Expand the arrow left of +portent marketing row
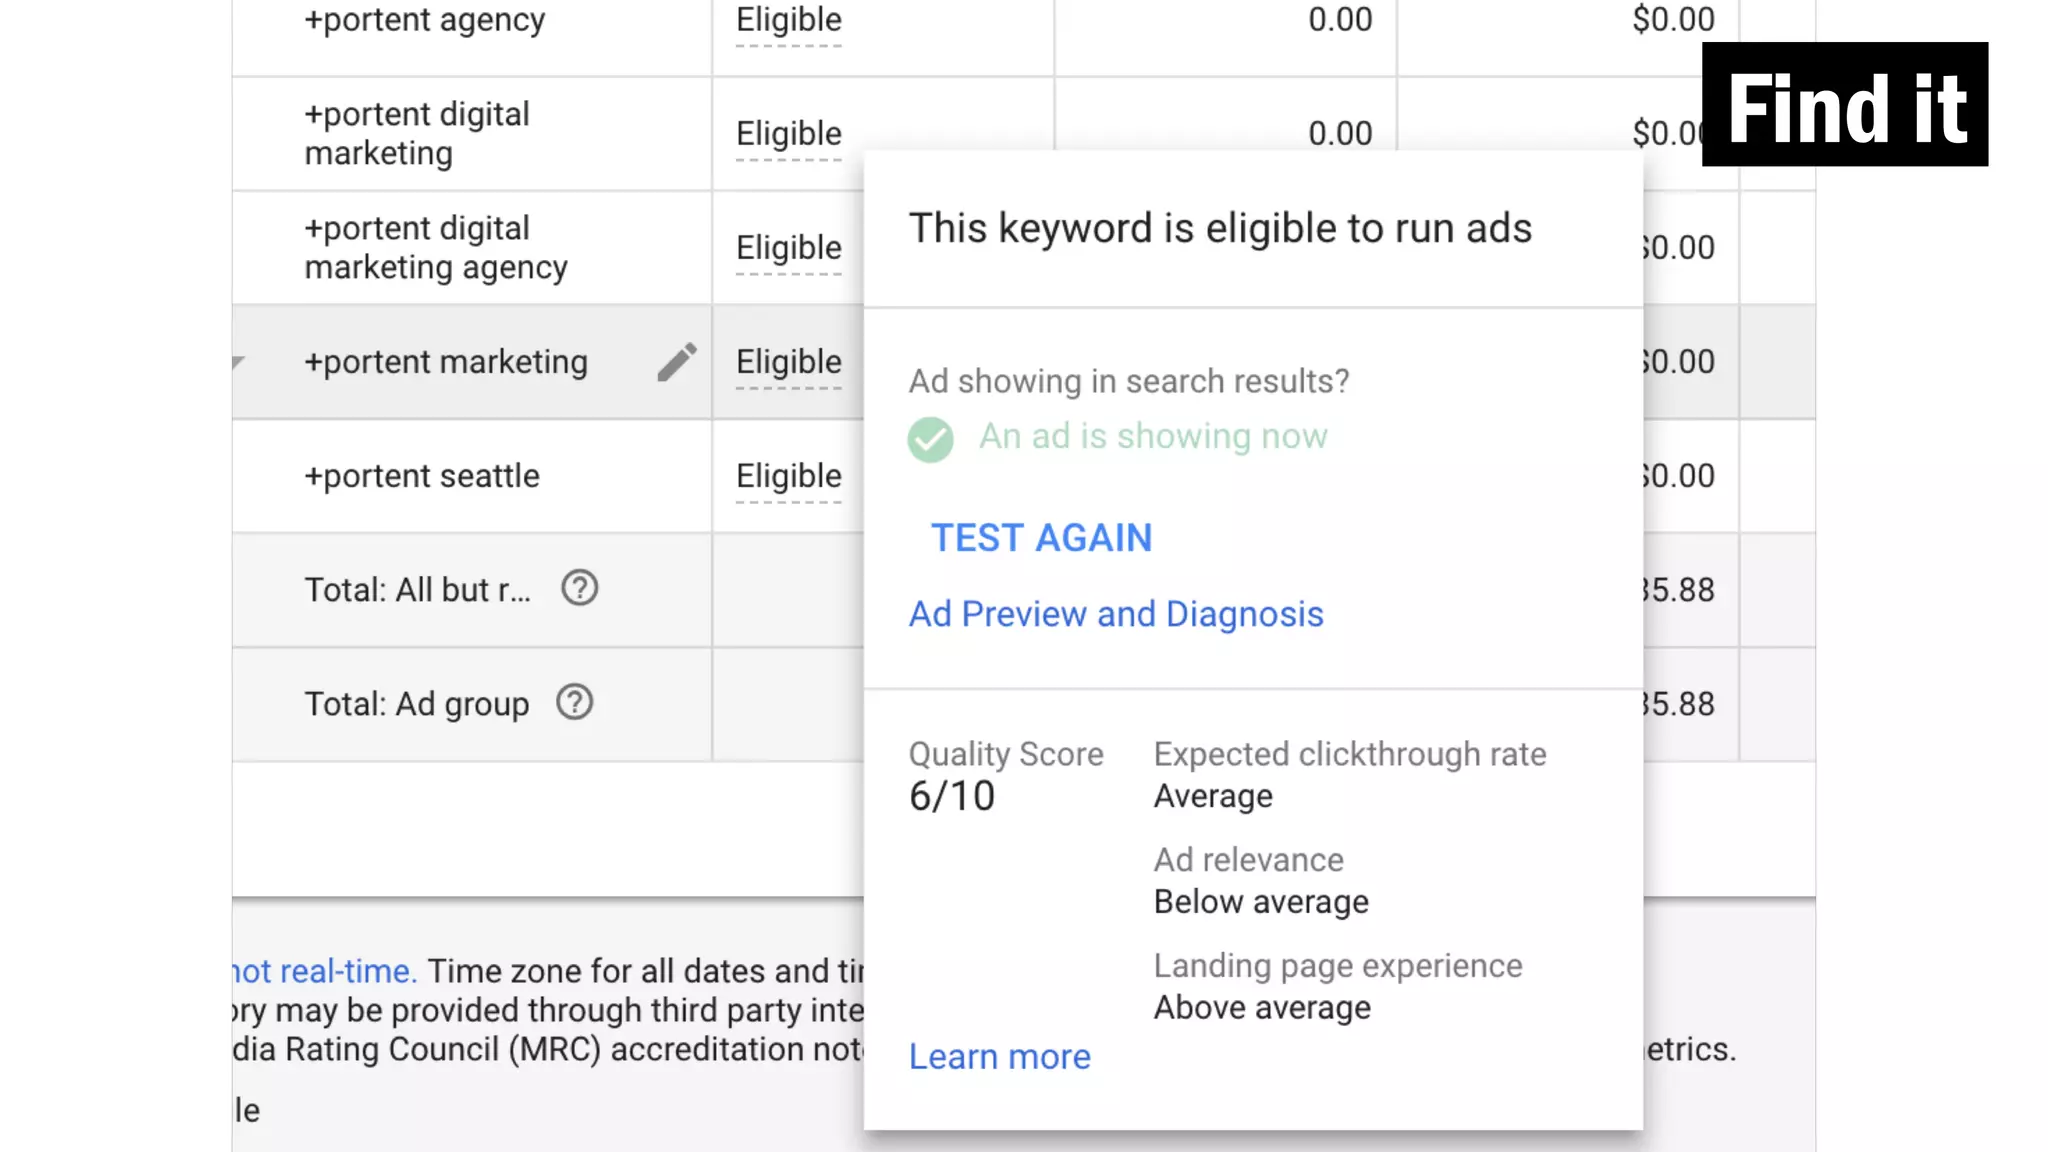The width and height of the screenshot is (2048, 1152). (238, 362)
